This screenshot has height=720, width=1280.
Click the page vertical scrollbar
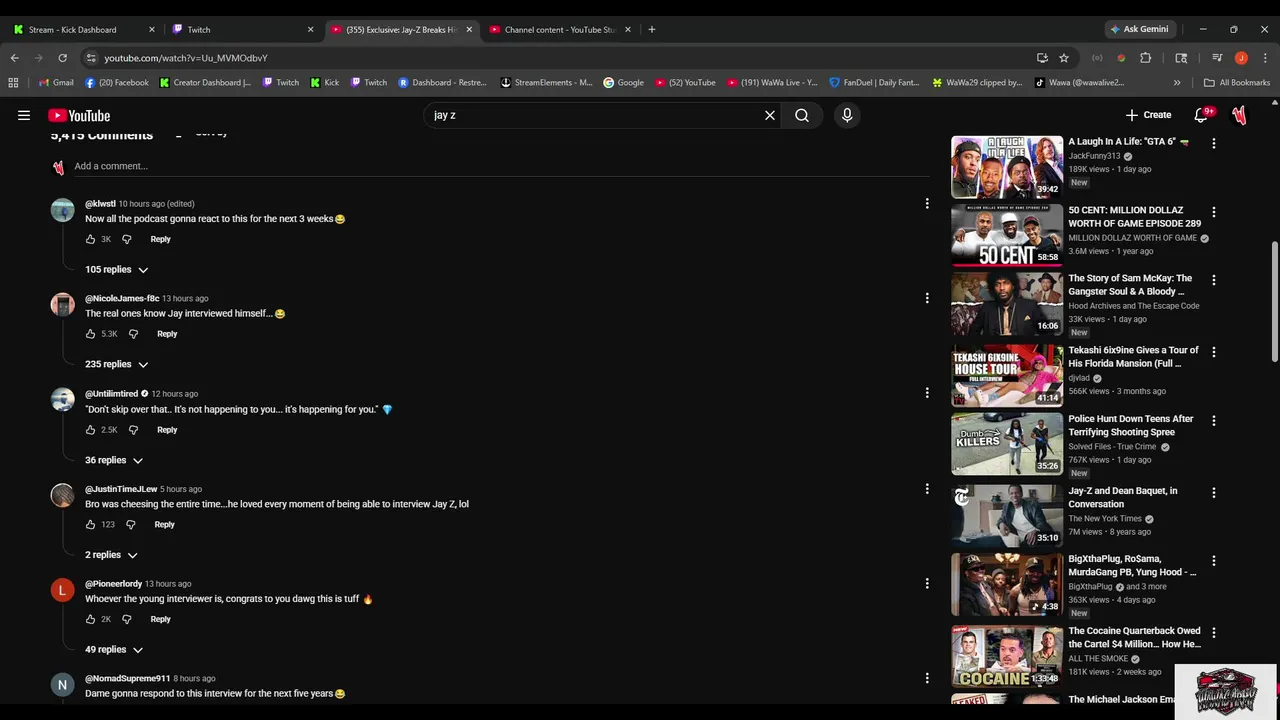1274,302
